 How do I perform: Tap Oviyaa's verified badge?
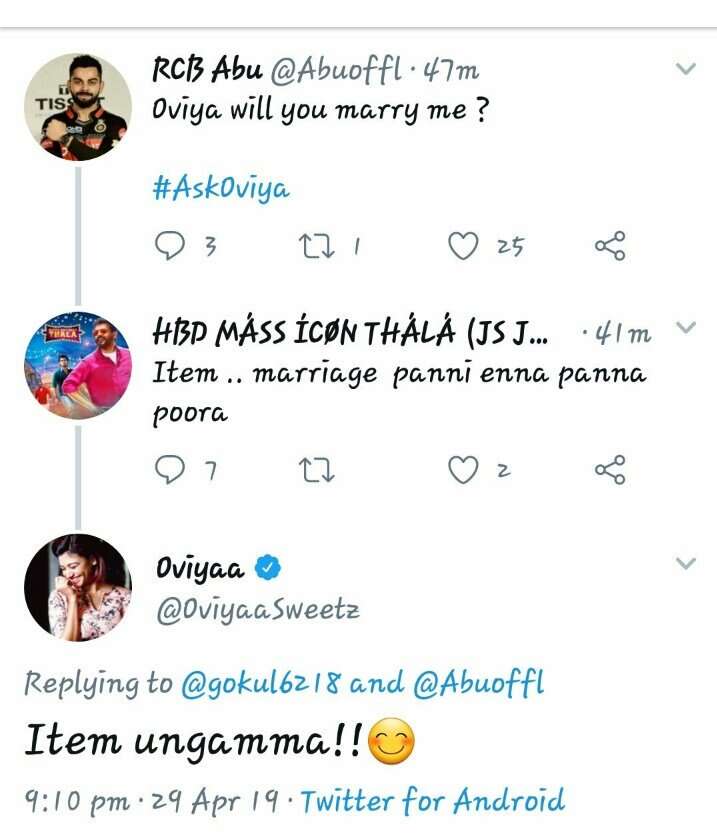coord(267,569)
